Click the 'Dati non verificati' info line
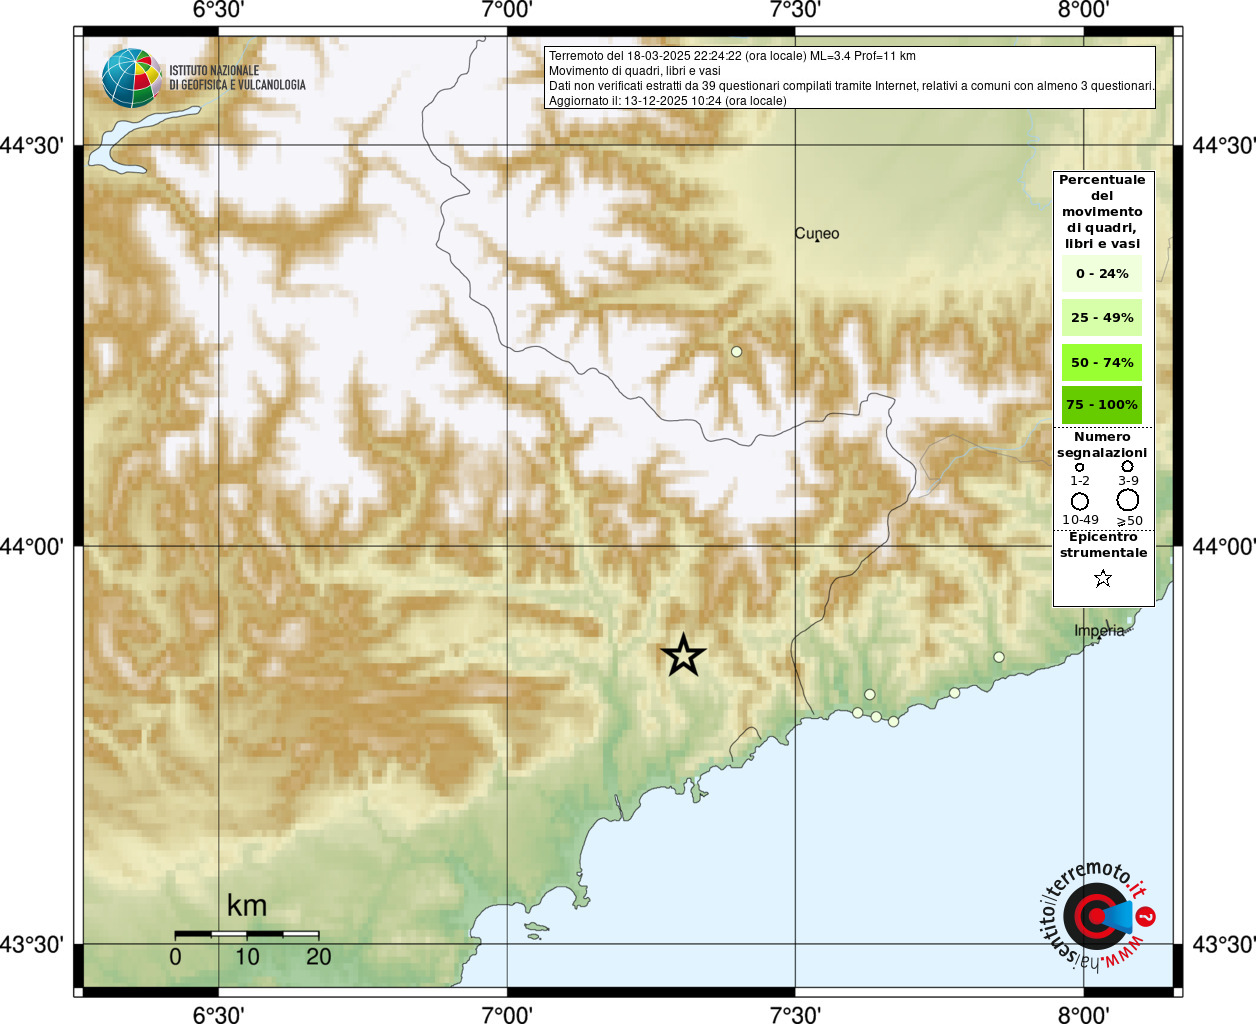Image resolution: width=1256 pixels, height=1024 pixels. [x=851, y=86]
